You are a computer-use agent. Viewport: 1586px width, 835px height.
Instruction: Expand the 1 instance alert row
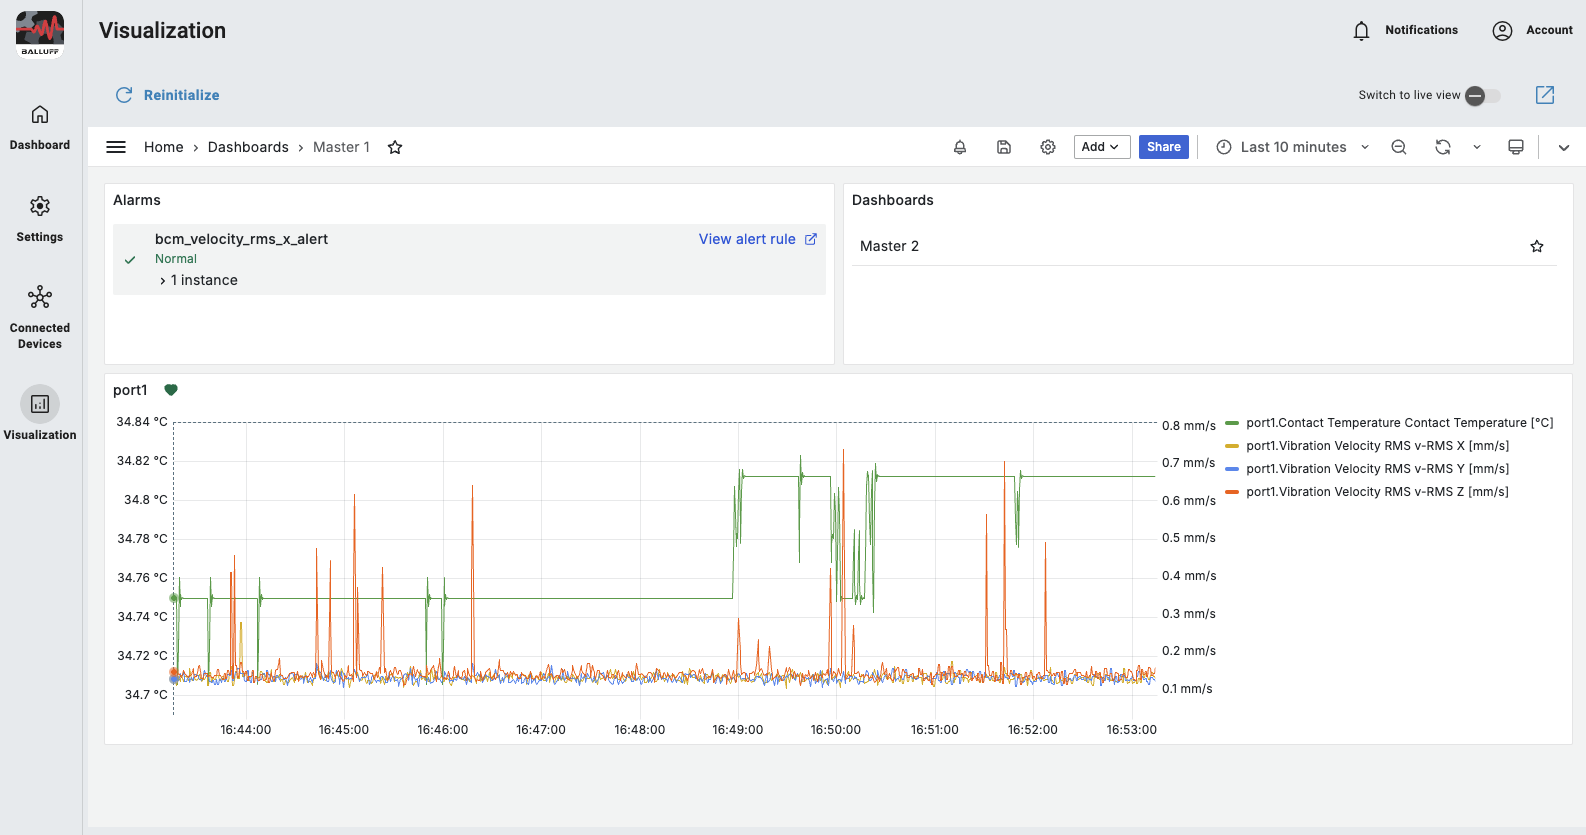pyautogui.click(x=199, y=281)
